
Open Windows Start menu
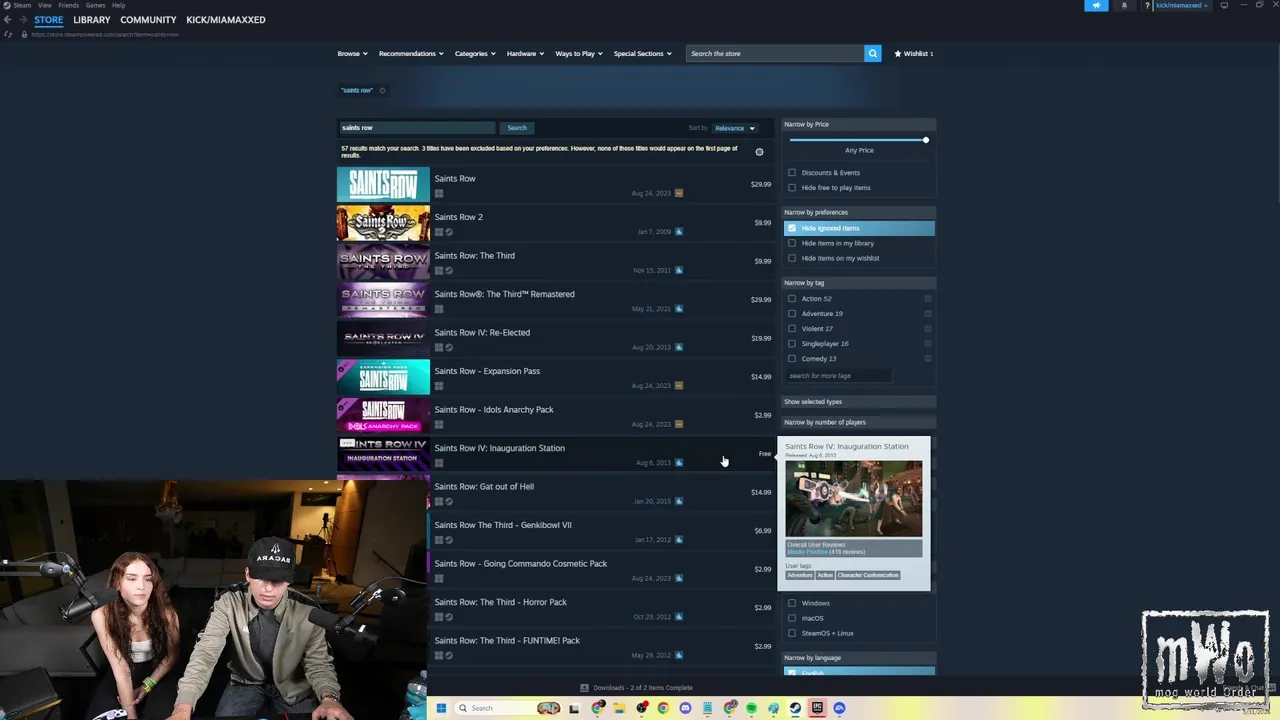click(x=440, y=708)
